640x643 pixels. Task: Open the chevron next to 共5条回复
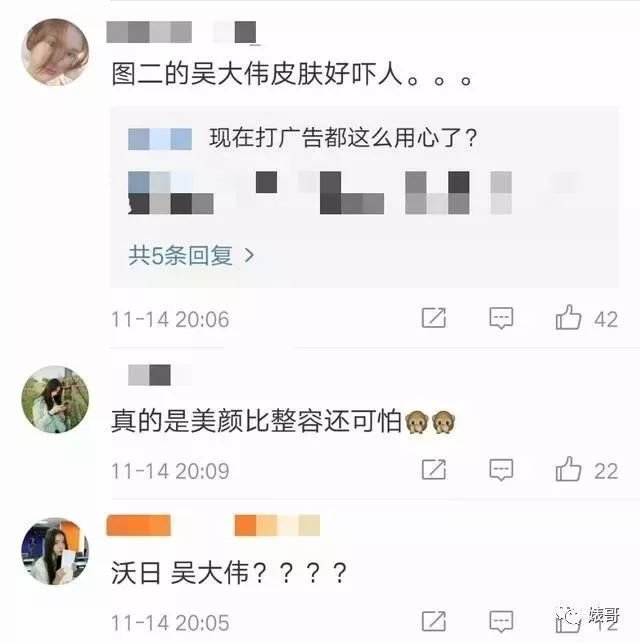point(249,256)
